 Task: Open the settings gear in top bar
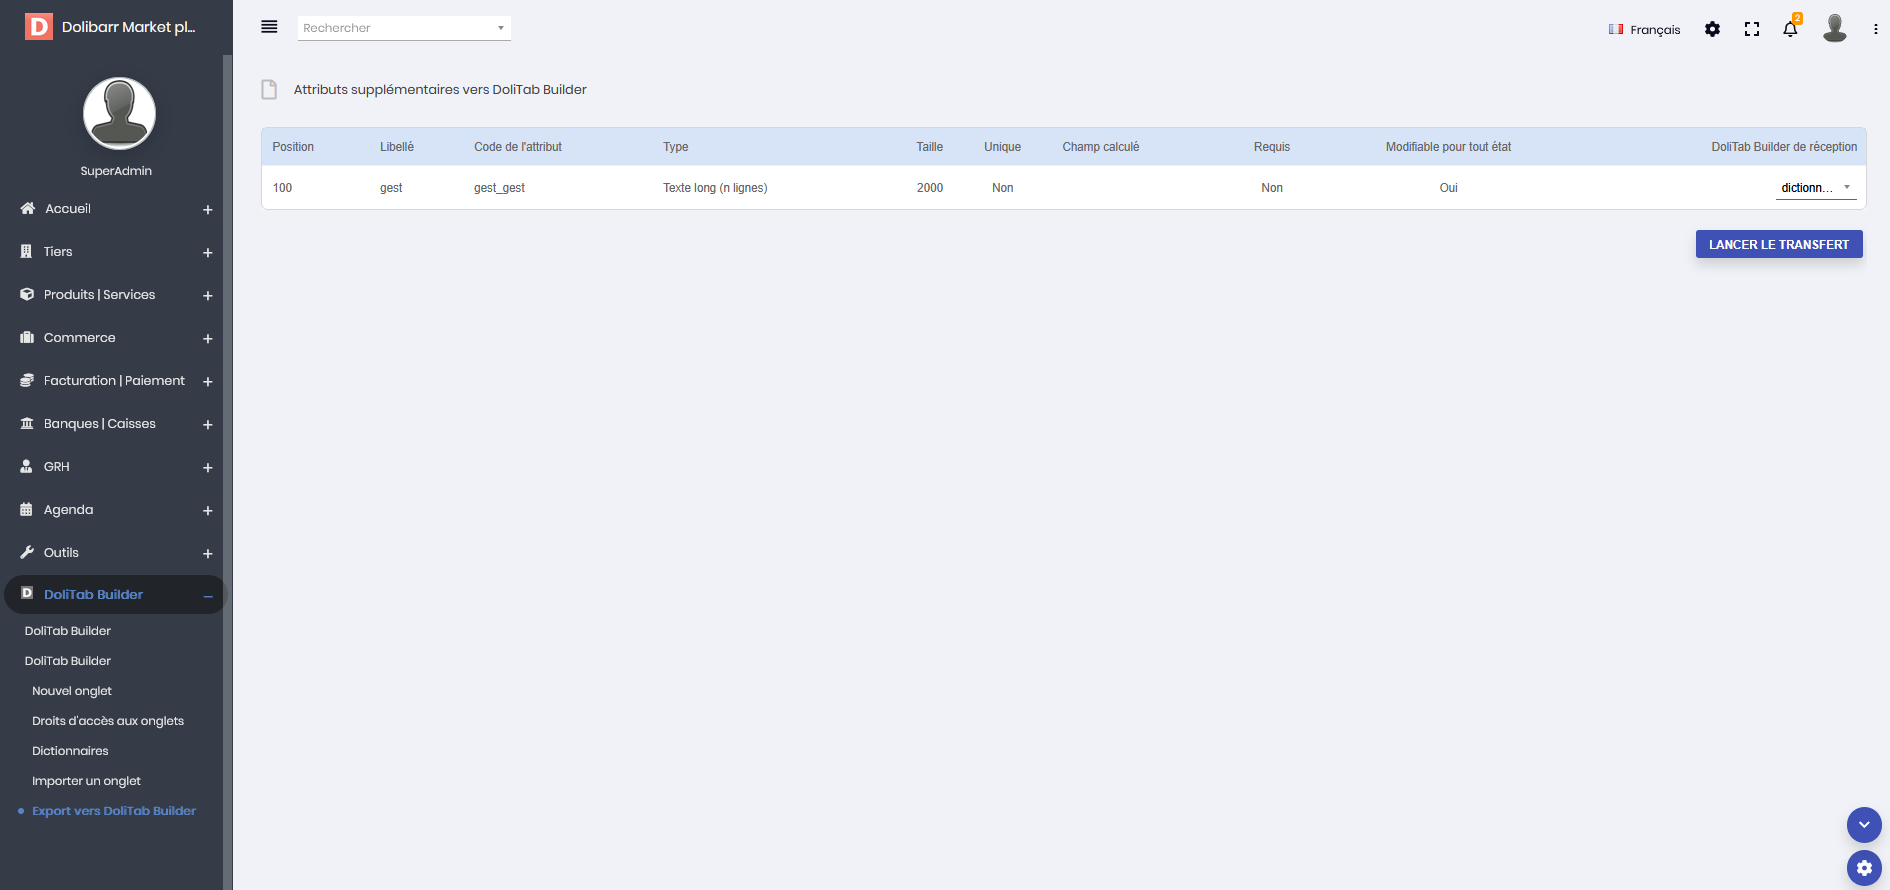(1712, 29)
